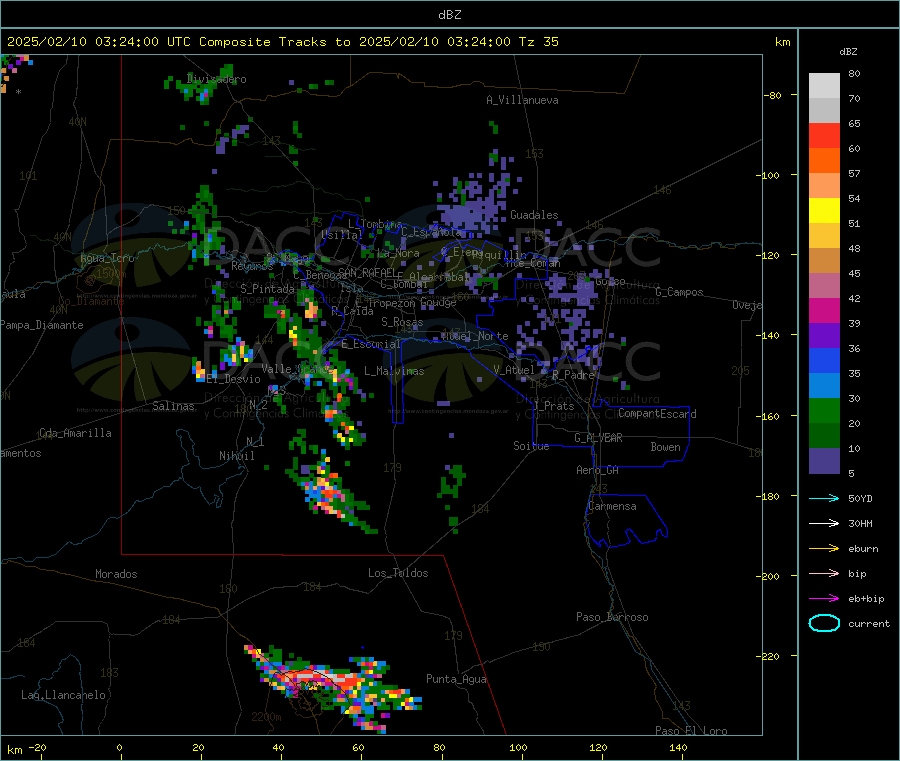
Task: Click the 'Composite Tracks to' timestamp header text
Action: (x=274, y=42)
